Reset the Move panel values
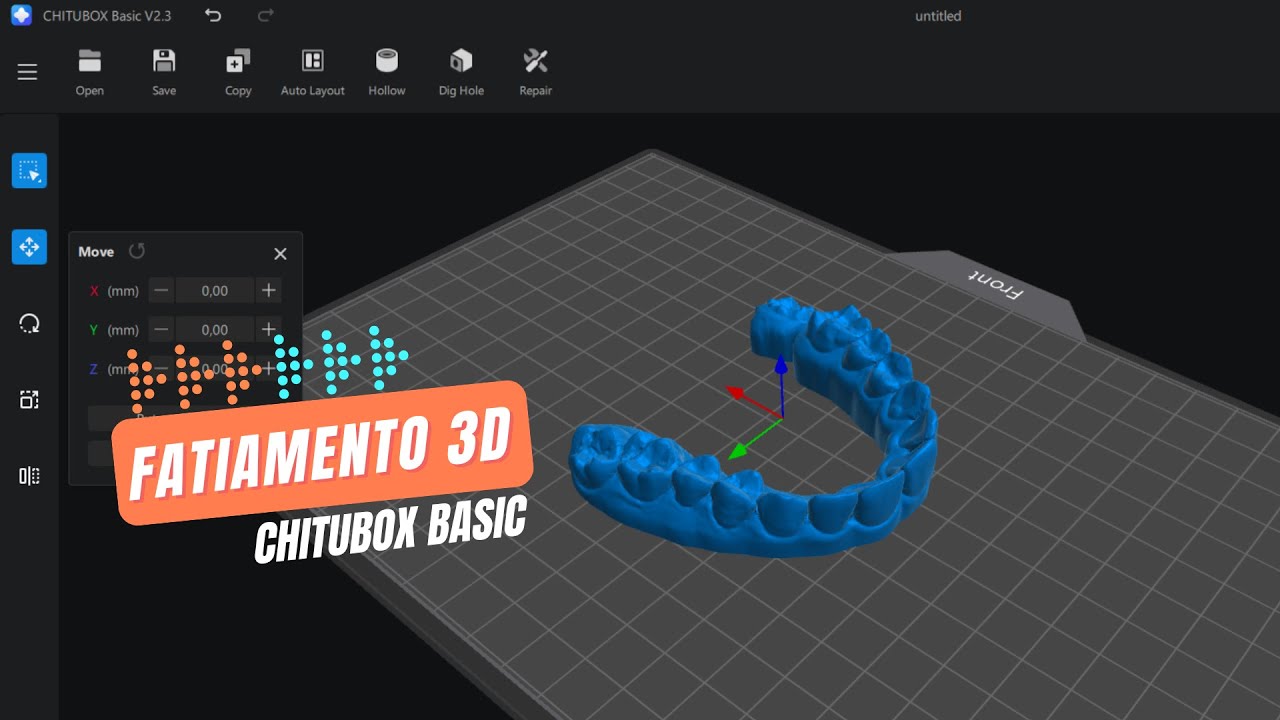The height and width of the screenshot is (720, 1280). (x=137, y=251)
